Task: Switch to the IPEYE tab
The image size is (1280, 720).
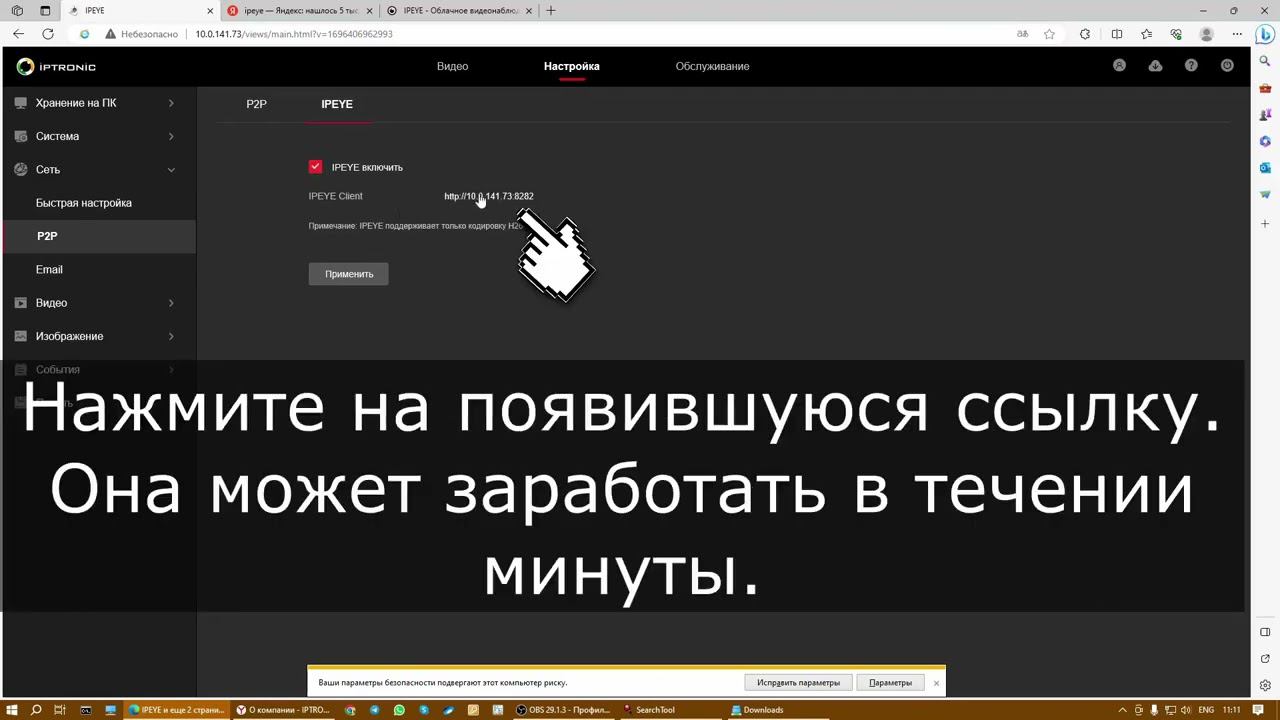Action: [337, 104]
